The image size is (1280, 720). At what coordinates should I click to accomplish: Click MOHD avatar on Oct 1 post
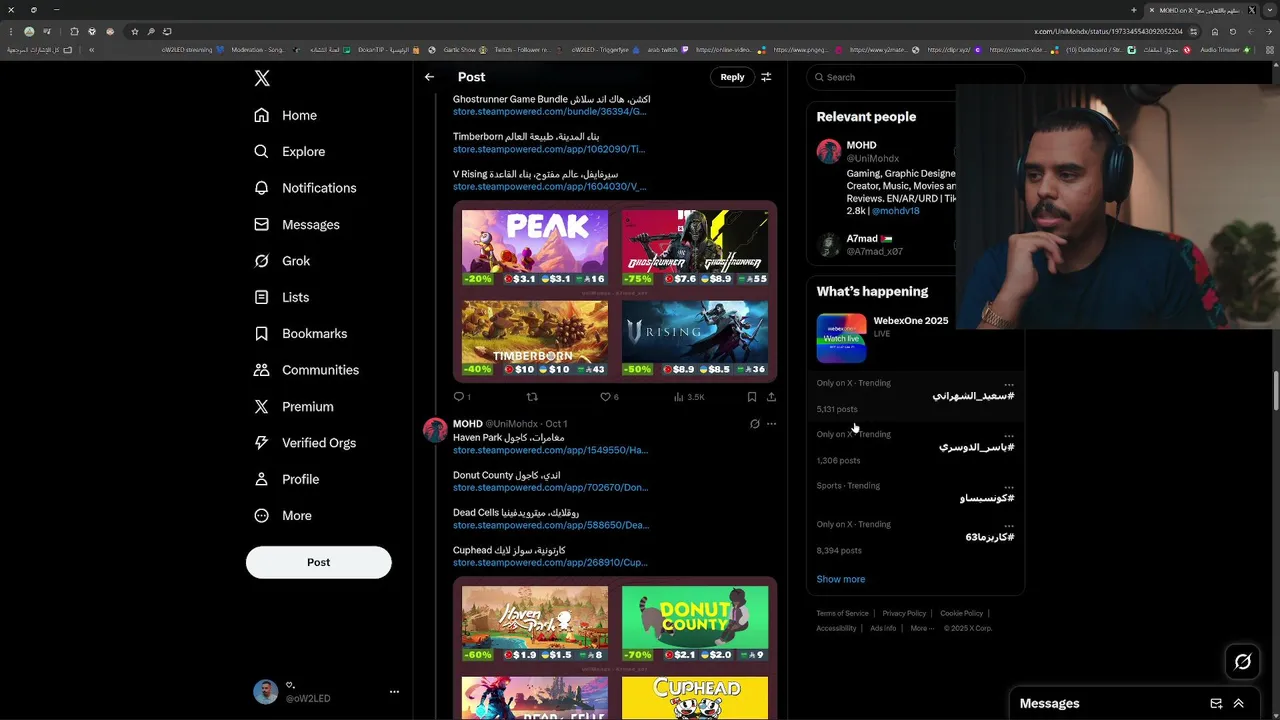pyautogui.click(x=435, y=431)
